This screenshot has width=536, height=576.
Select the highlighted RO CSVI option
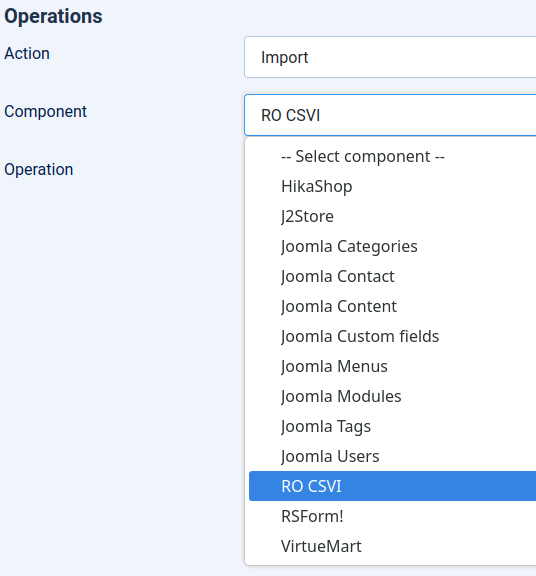[x=392, y=486]
